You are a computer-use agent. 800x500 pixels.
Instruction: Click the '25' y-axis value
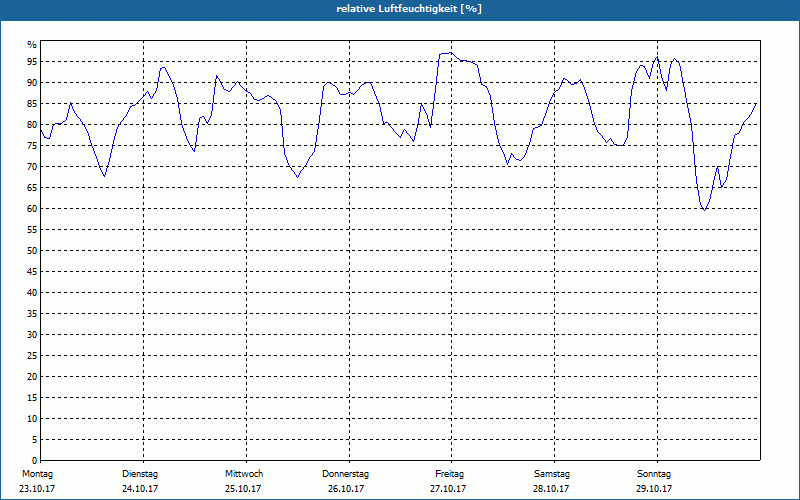pyautogui.click(x=32, y=356)
